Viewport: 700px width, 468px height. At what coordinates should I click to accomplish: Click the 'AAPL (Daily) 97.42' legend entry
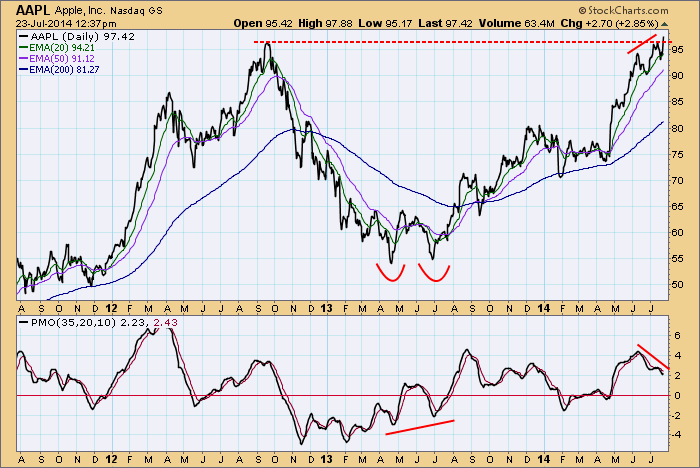77,37
